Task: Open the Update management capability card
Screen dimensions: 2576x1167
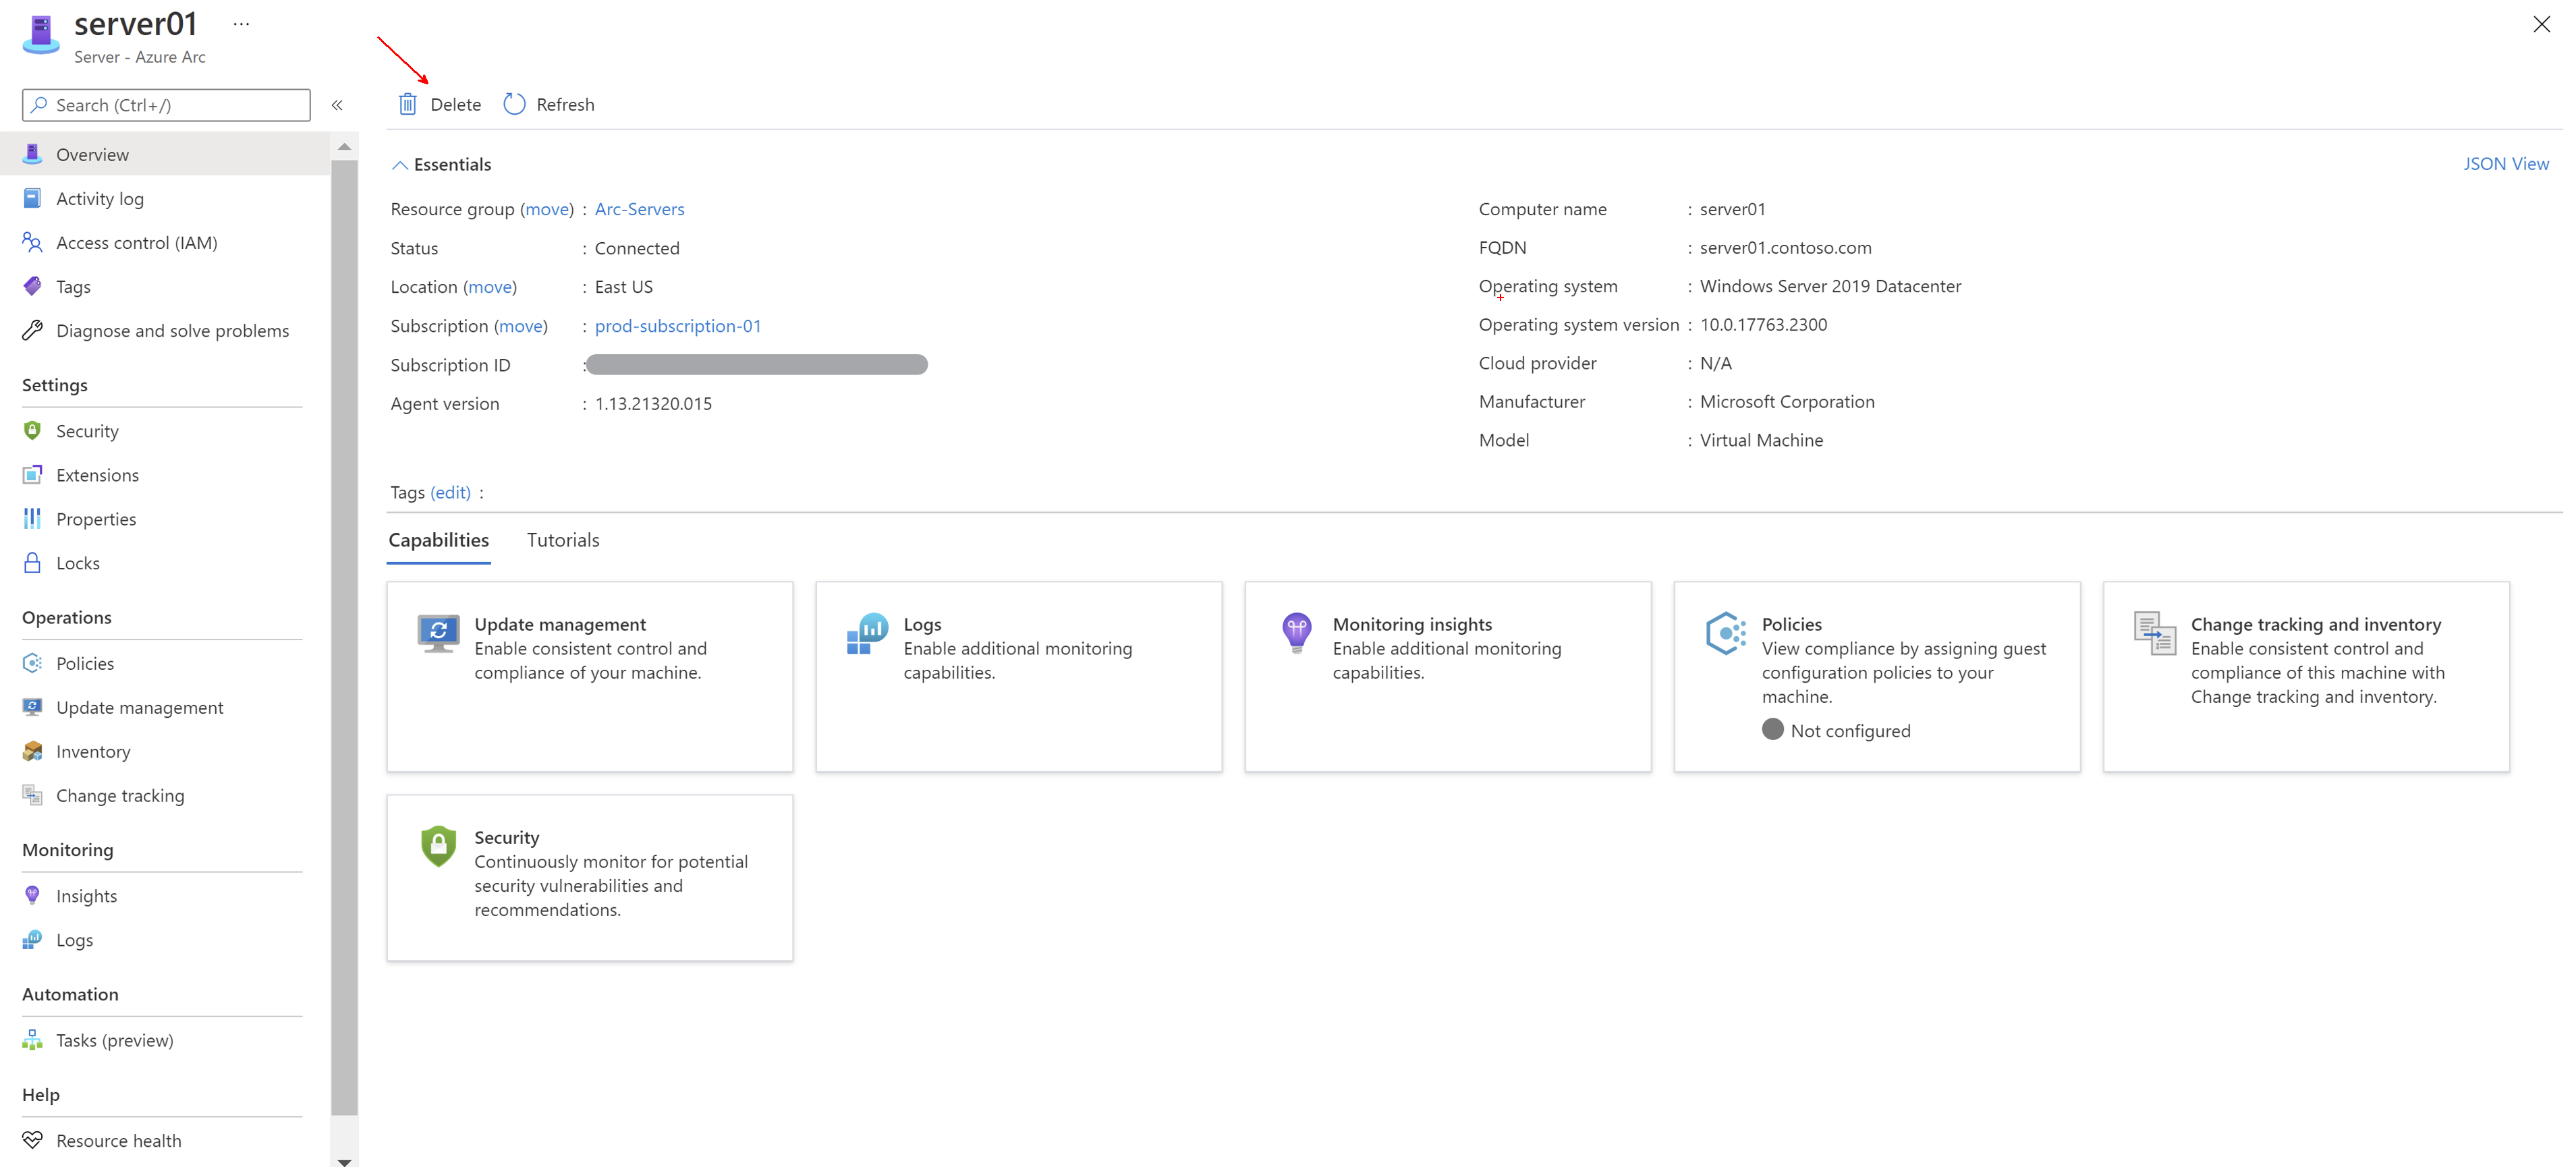Action: pos(589,675)
